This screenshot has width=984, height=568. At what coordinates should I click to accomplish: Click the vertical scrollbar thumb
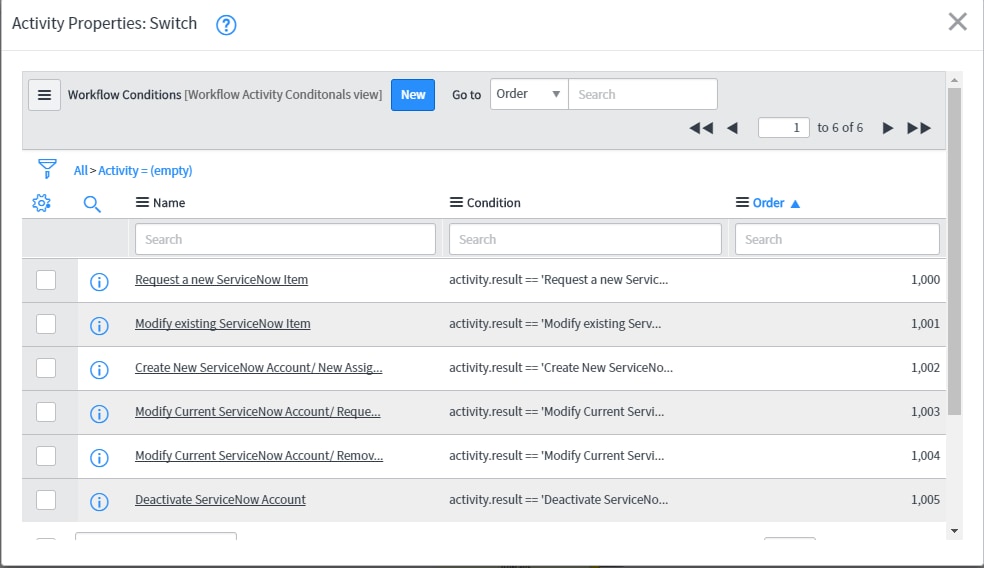(955, 251)
